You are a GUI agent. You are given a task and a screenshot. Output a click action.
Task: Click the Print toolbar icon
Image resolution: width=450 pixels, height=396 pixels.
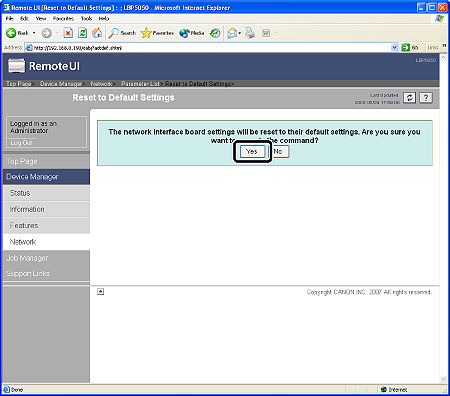(250, 33)
